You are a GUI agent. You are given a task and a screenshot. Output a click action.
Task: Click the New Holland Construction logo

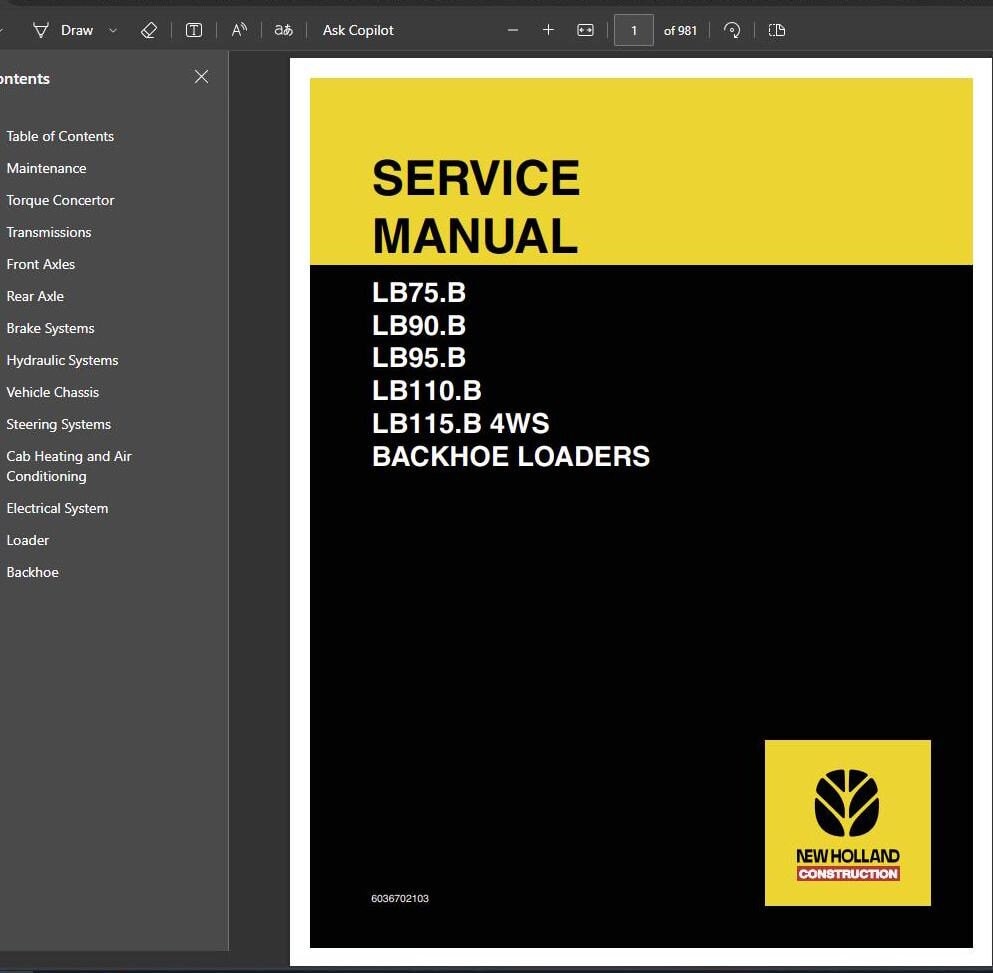point(847,823)
